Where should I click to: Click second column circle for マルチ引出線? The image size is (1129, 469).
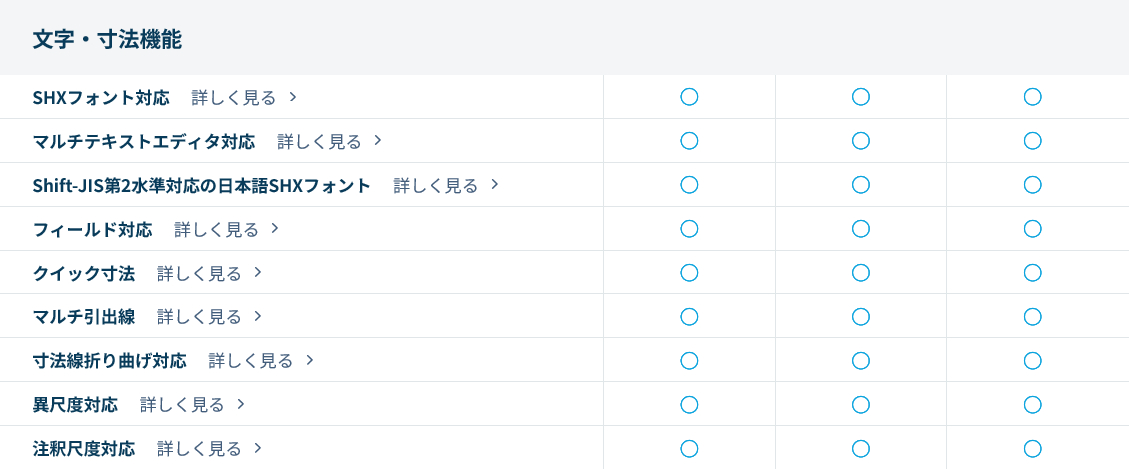861,317
